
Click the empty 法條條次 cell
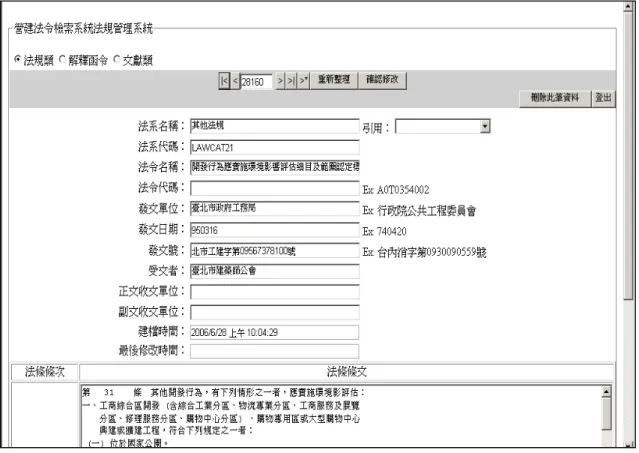[x=44, y=415]
